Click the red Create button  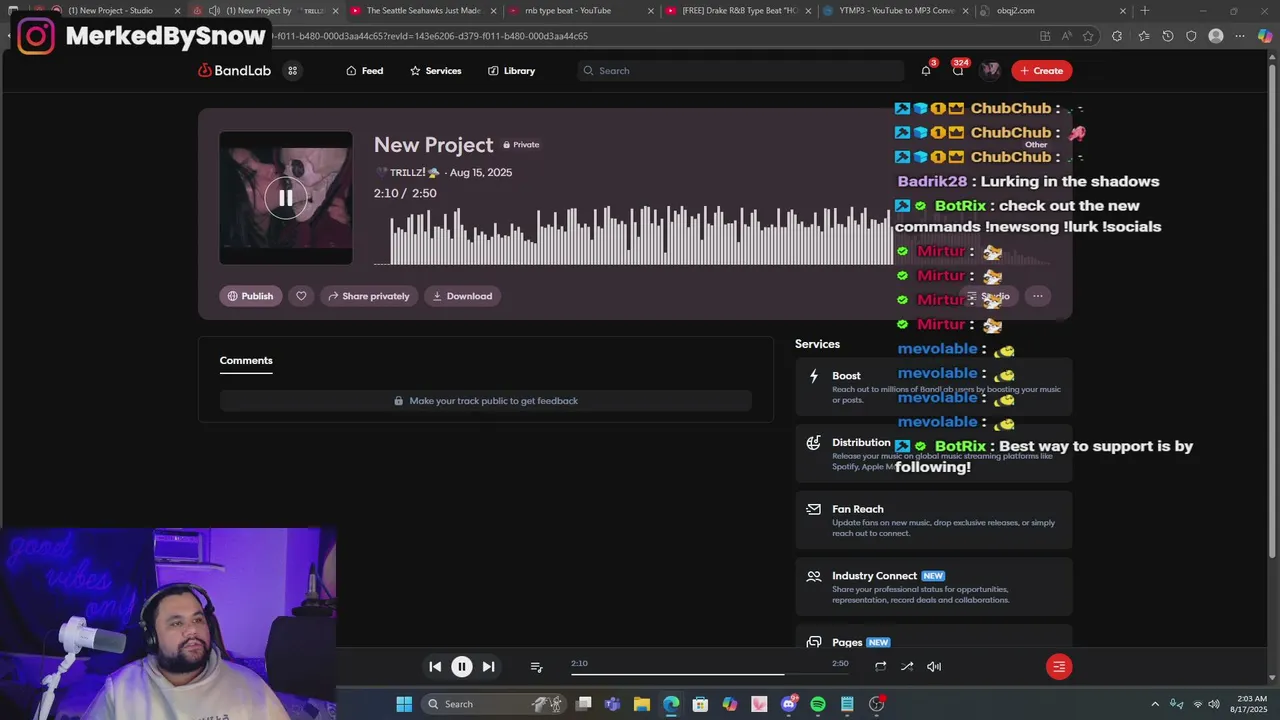pyautogui.click(x=1042, y=71)
